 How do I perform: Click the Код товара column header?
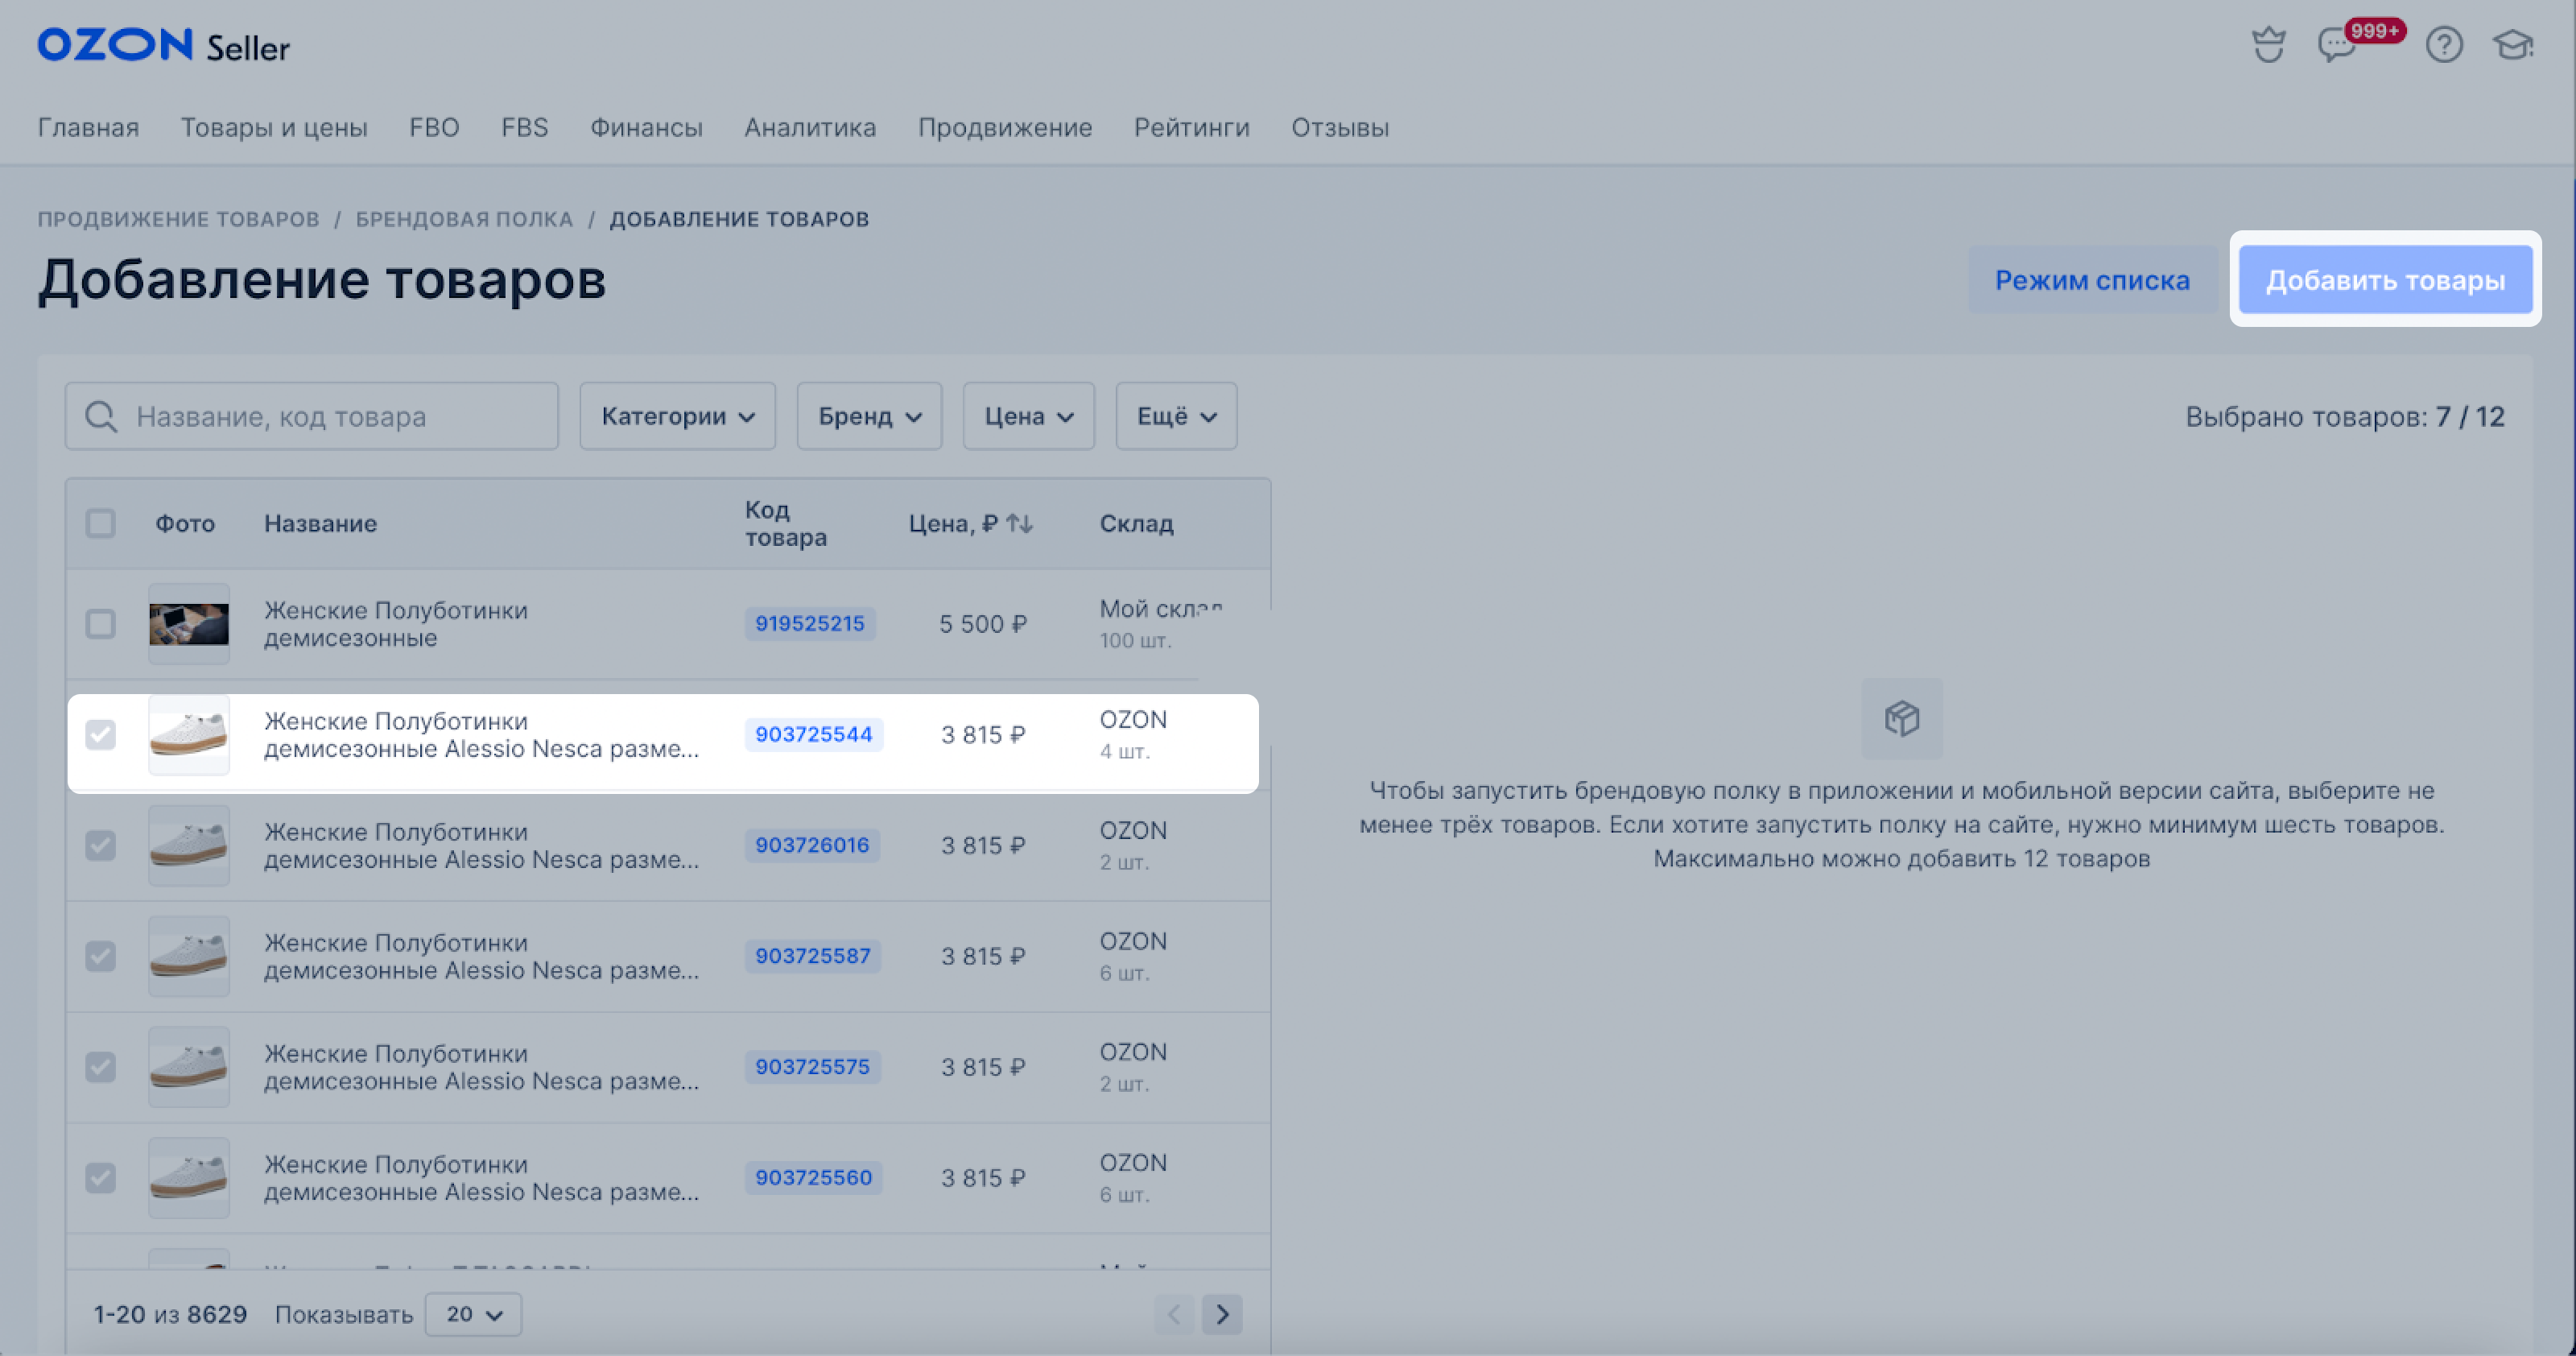(x=786, y=523)
